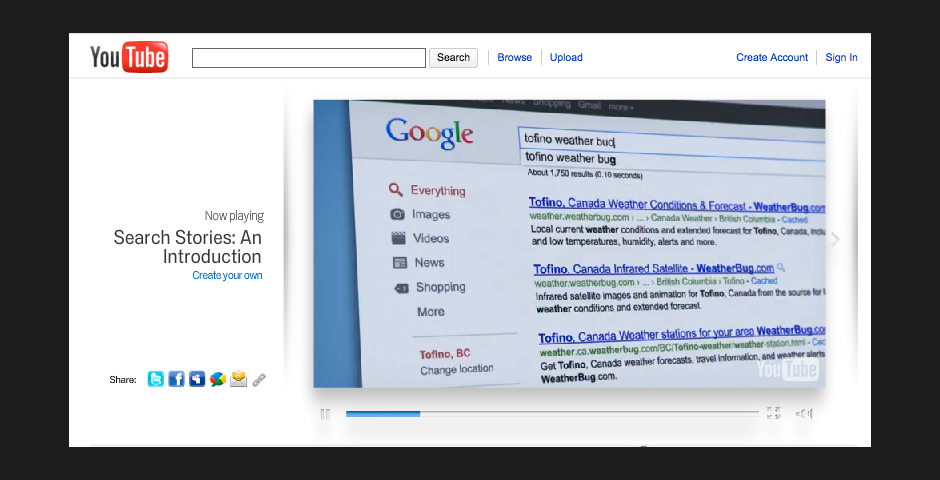The image size is (940, 480).
Task: Seek within the blue video progress bar
Action: click(x=552, y=413)
